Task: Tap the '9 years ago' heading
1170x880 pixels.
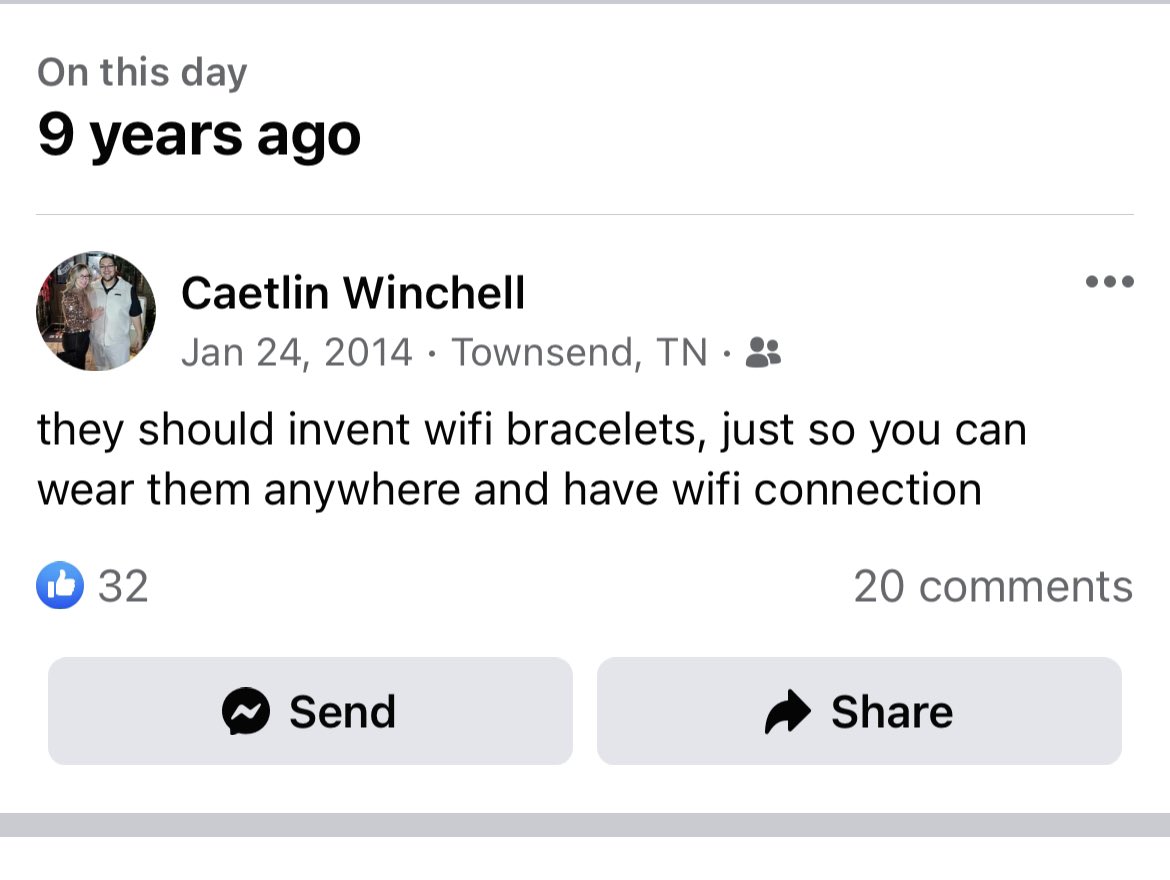Action: point(199,137)
